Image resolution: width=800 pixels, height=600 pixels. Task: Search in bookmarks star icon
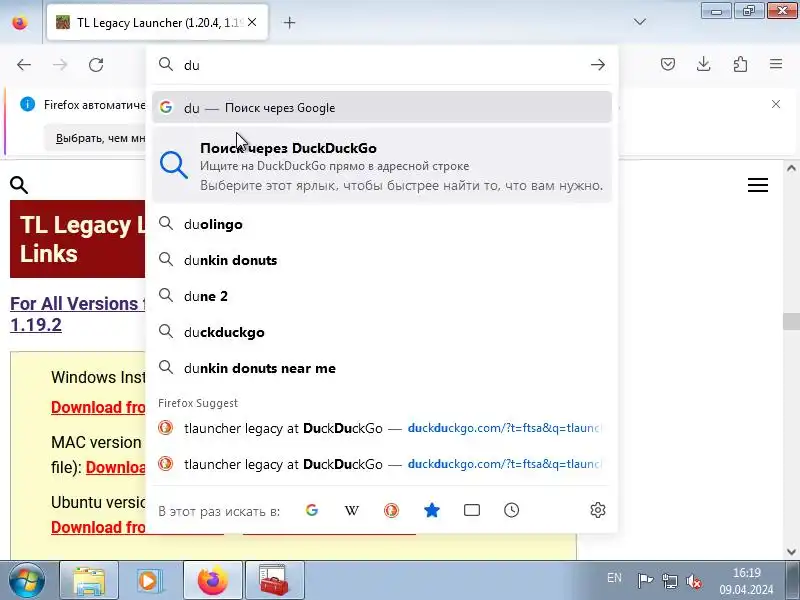pyautogui.click(x=432, y=510)
